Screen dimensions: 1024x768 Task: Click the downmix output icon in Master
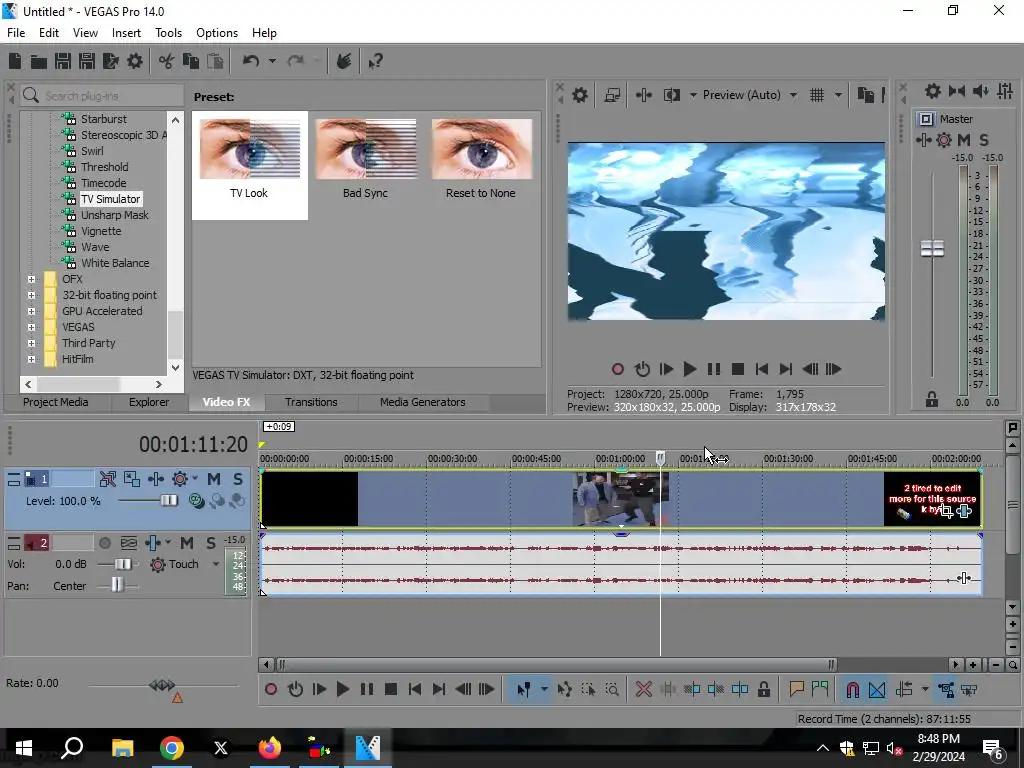(957, 91)
